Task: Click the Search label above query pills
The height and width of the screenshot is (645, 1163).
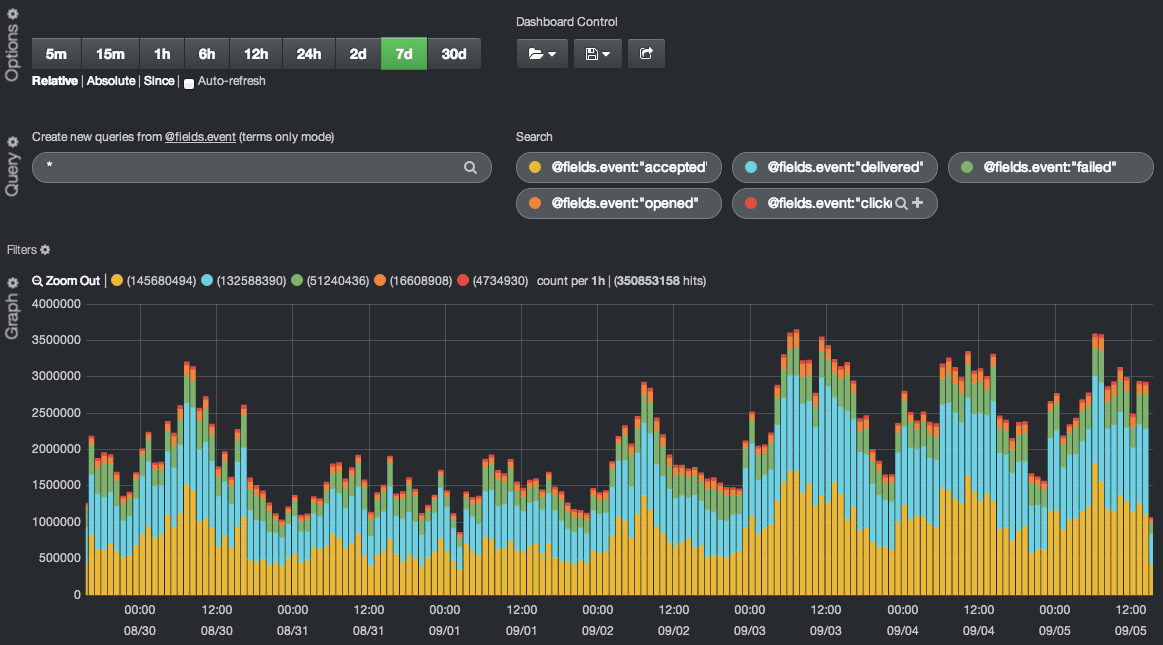Action: pyautogui.click(x=534, y=137)
